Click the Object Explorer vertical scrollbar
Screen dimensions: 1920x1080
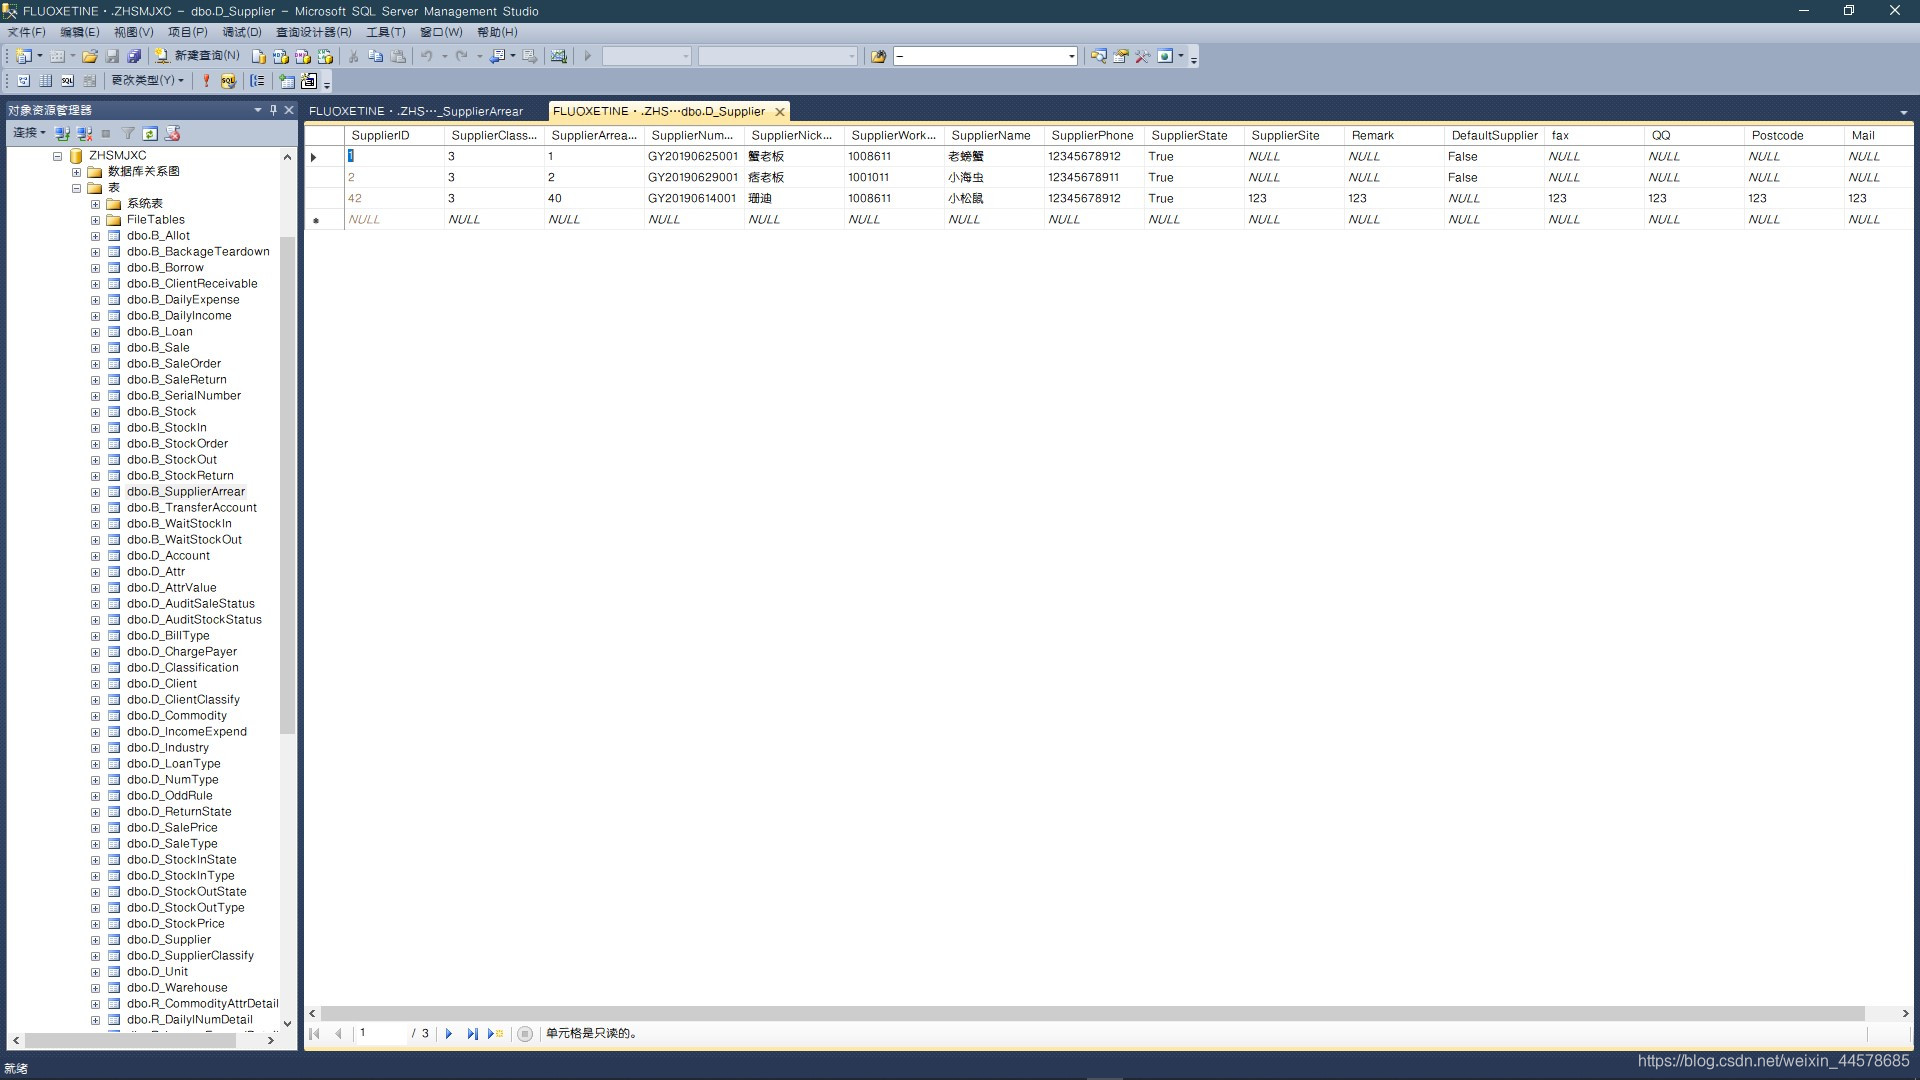pos(287,485)
